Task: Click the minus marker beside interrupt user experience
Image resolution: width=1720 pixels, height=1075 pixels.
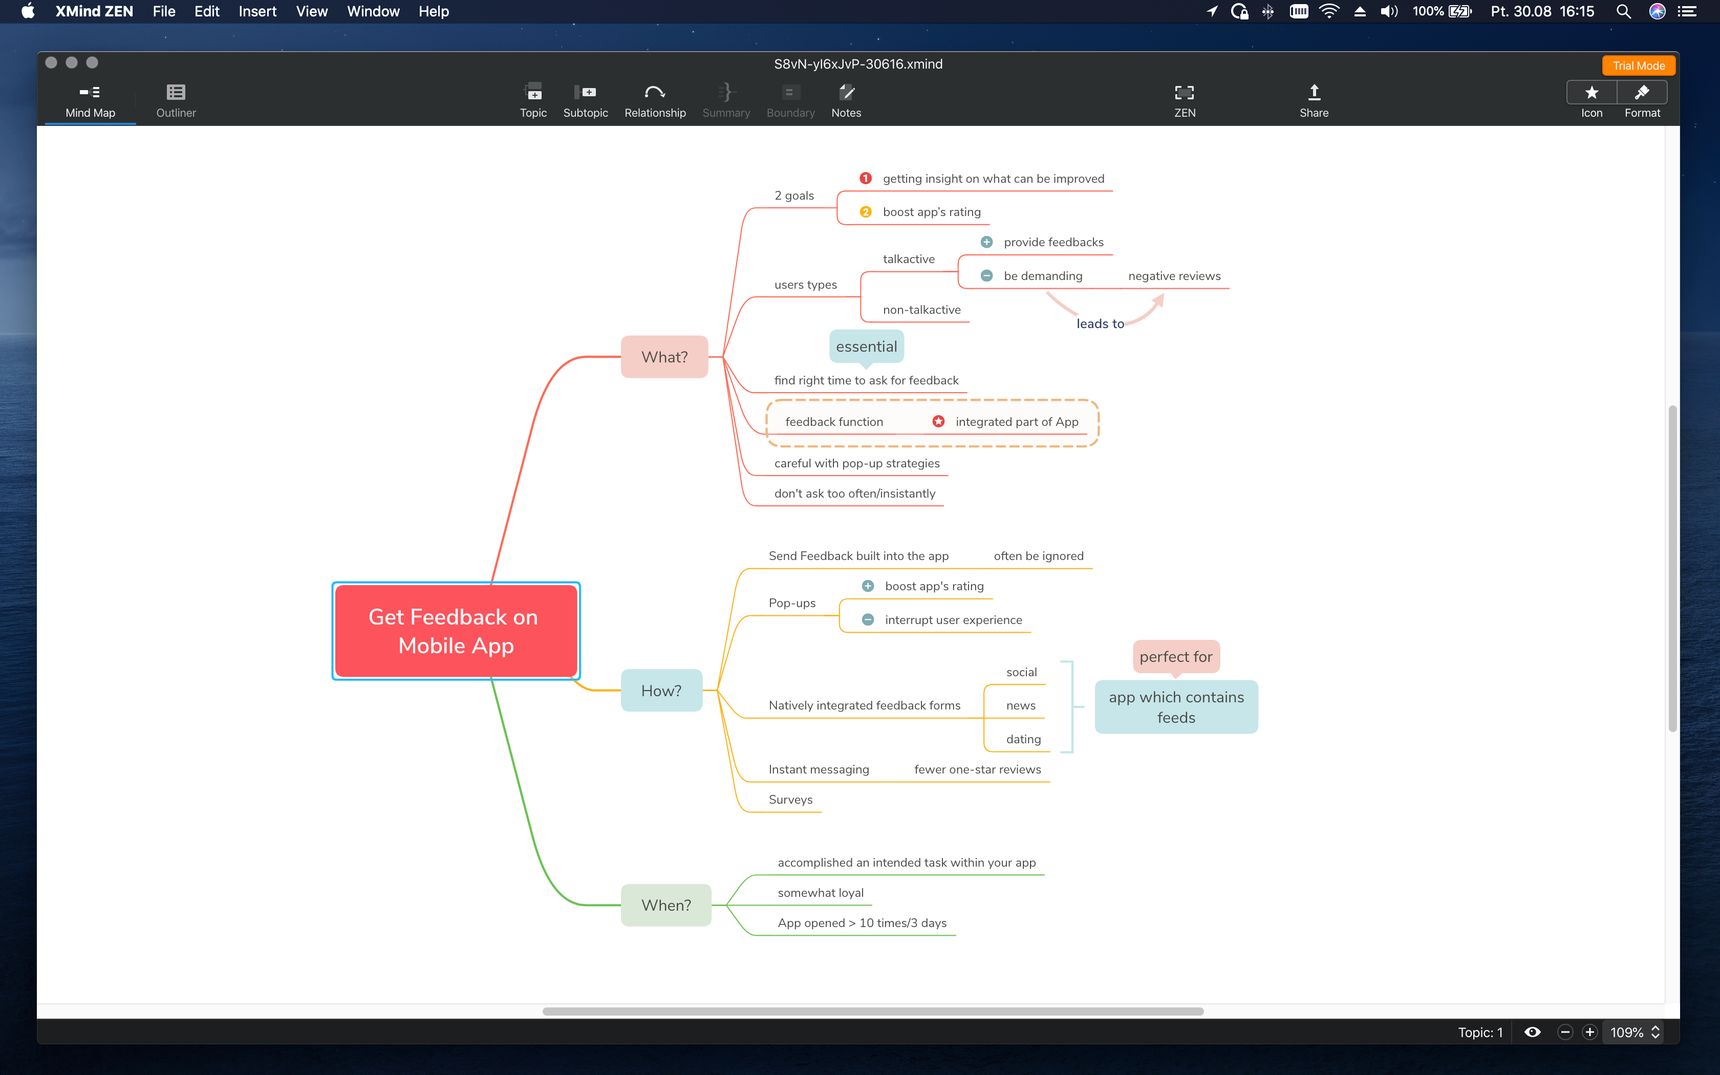Action: (x=868, y=620)
